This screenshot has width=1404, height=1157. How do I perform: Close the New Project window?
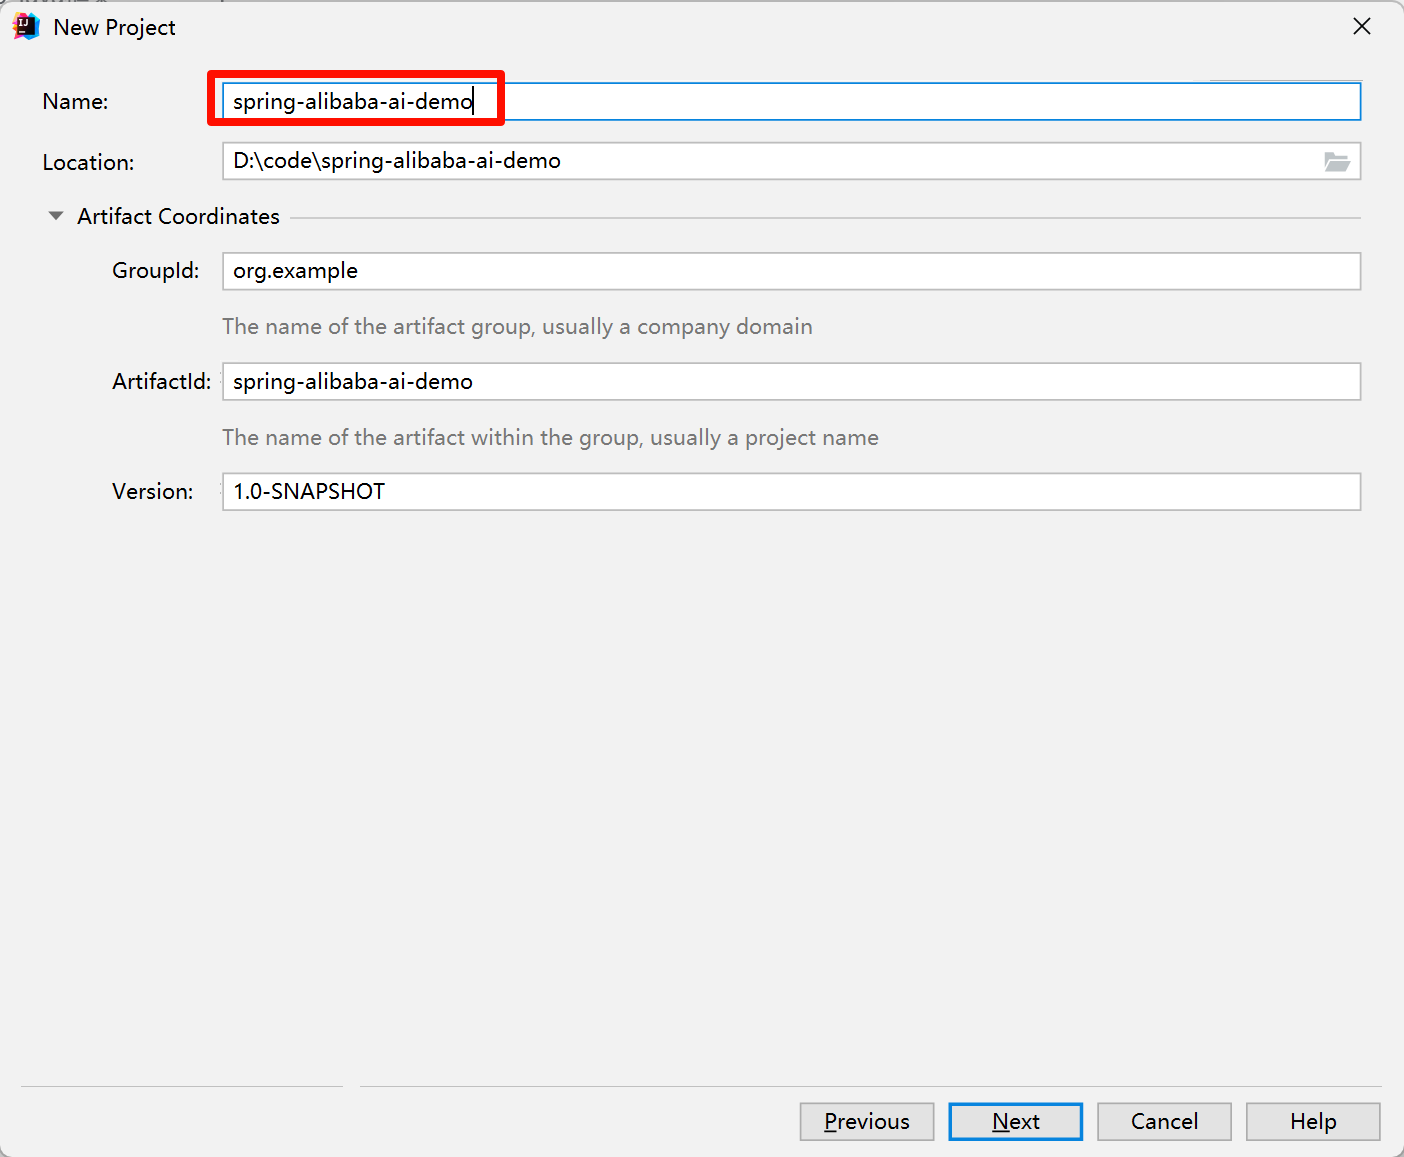pyautogui.click(x=1362, y=27)
